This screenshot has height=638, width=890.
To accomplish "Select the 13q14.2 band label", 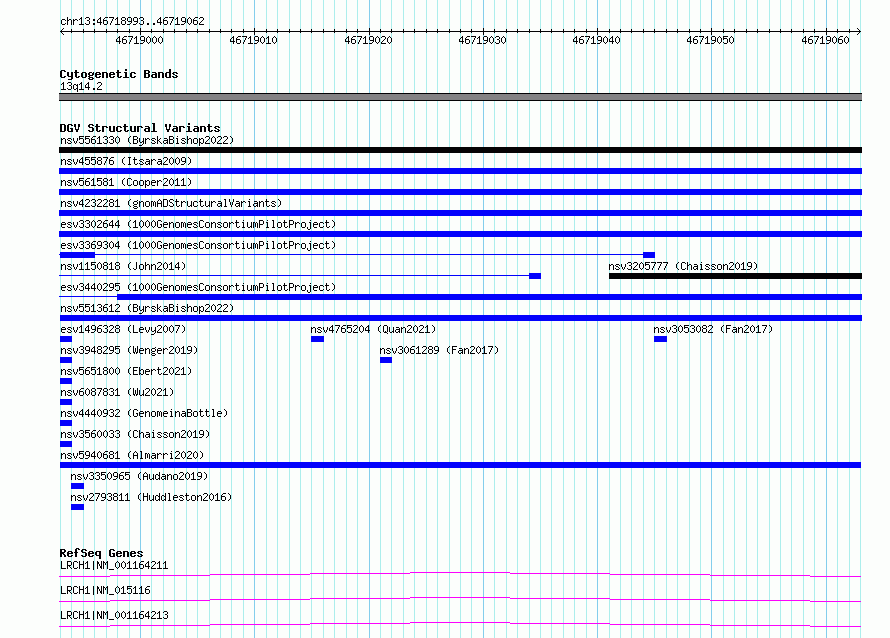I will pyautogui.click(x=81, y=86).
